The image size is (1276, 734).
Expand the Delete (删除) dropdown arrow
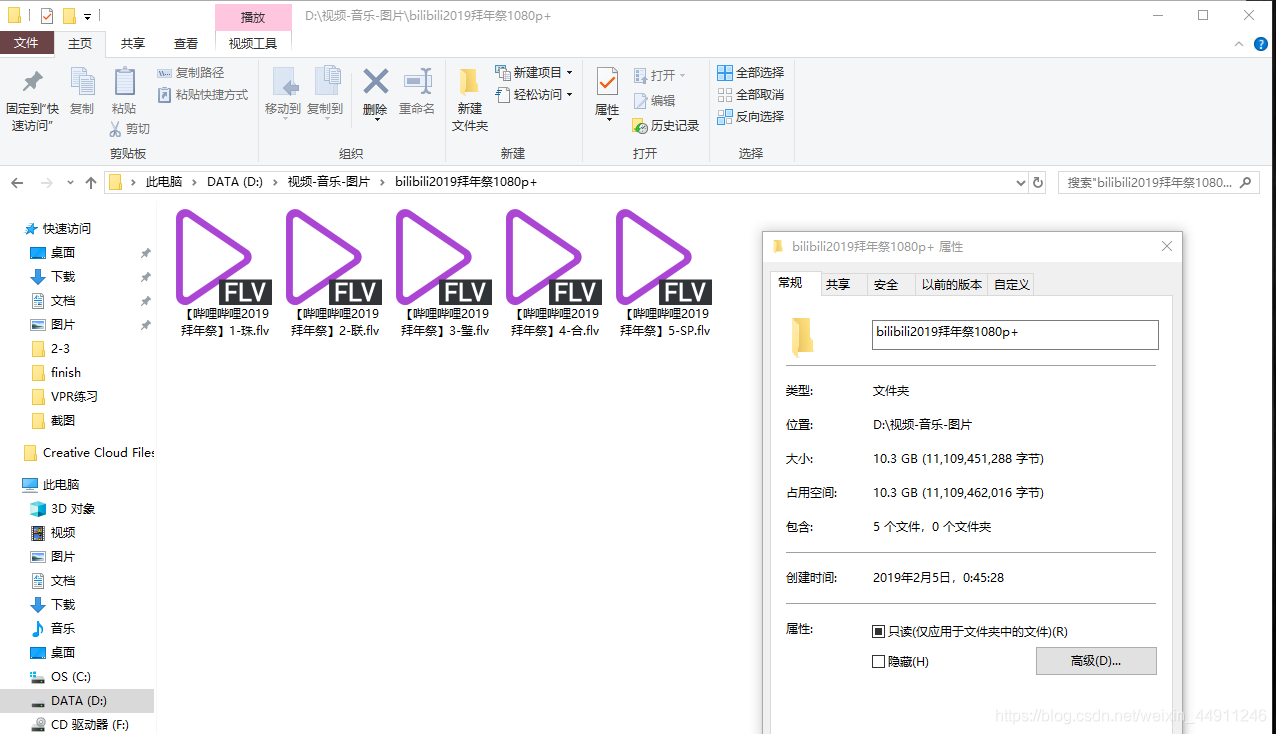(376, 120)
